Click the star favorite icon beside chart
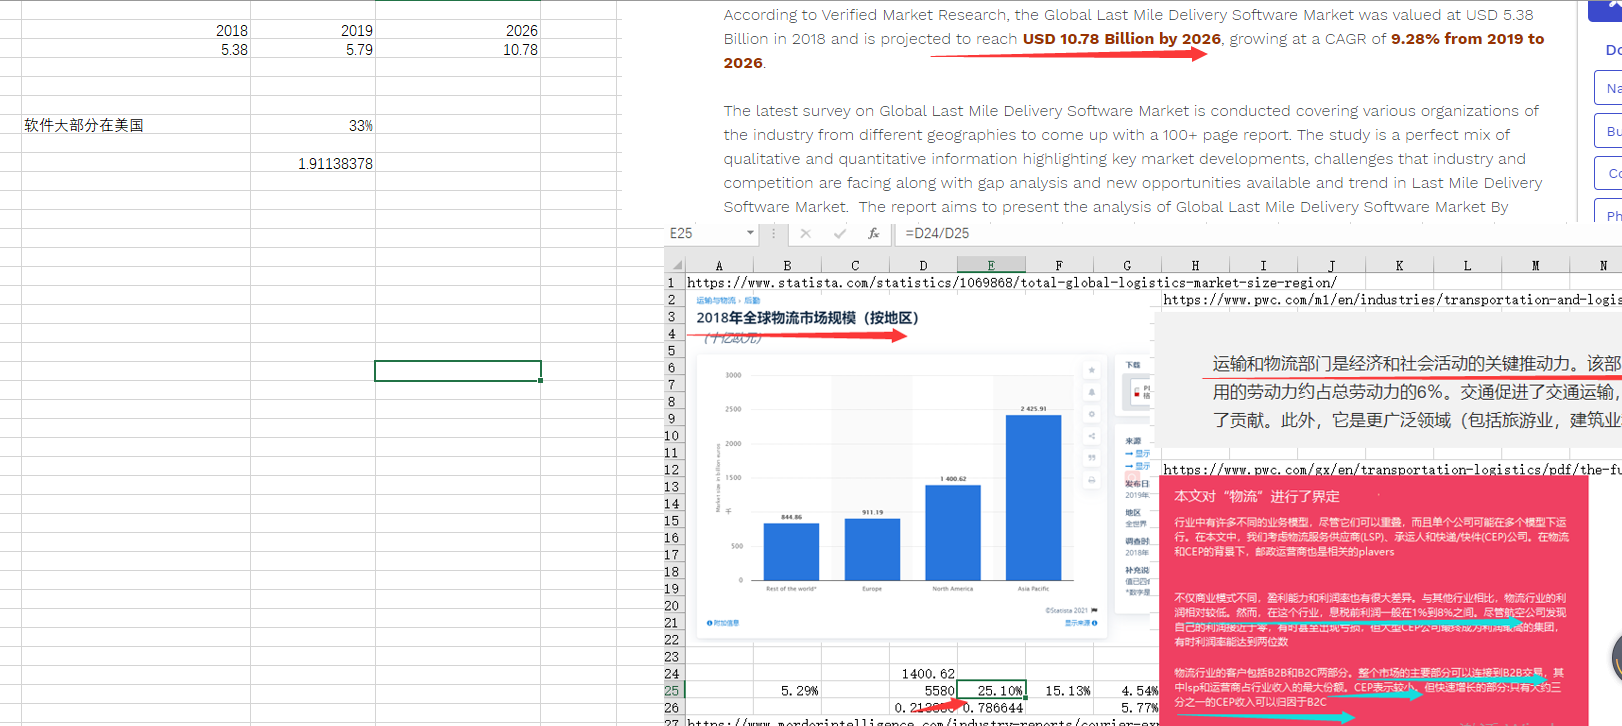 tap(1092, 370)
